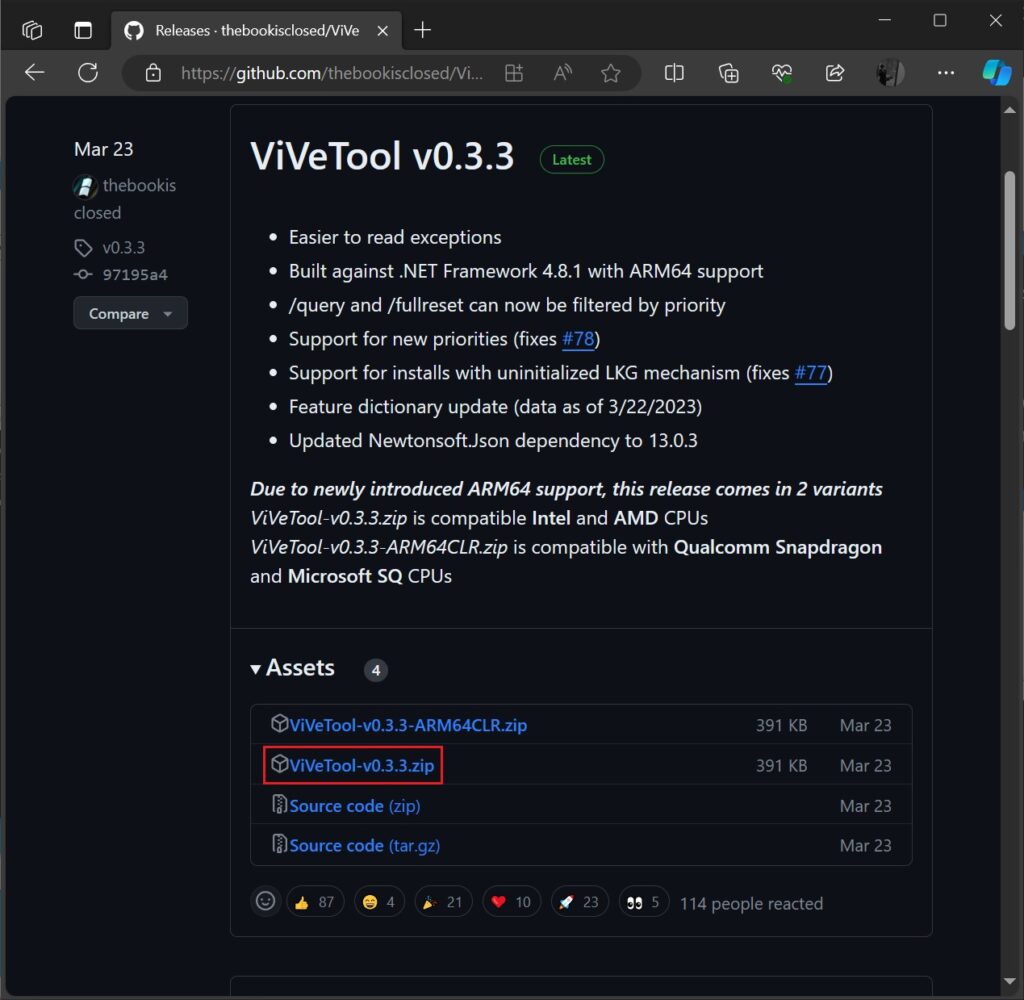Open the Compare dropdown
The width and height of the screenshot is (1024, 1000).
(130, 312)
